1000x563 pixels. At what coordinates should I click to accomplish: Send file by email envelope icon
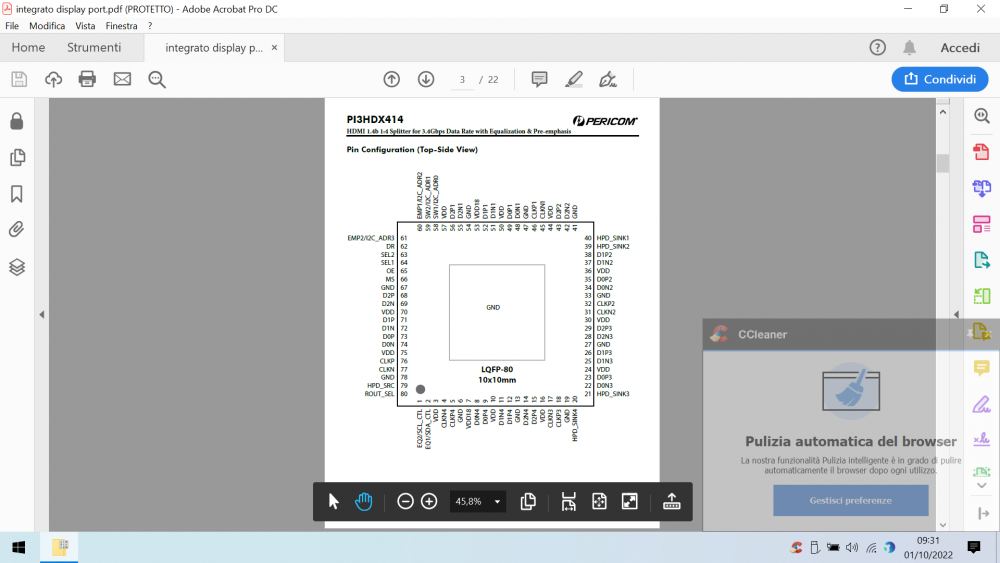(x=122, y=79)
